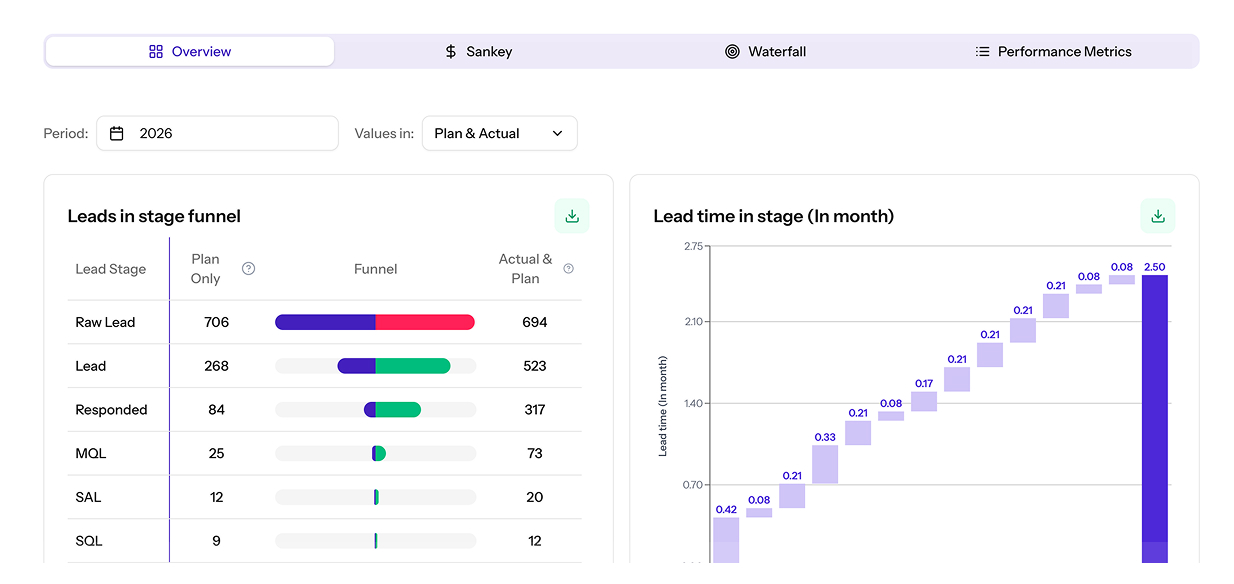1234x584 pixels.
Task: Download the Leads in stage funnel chart
Action: coord(572,216)
